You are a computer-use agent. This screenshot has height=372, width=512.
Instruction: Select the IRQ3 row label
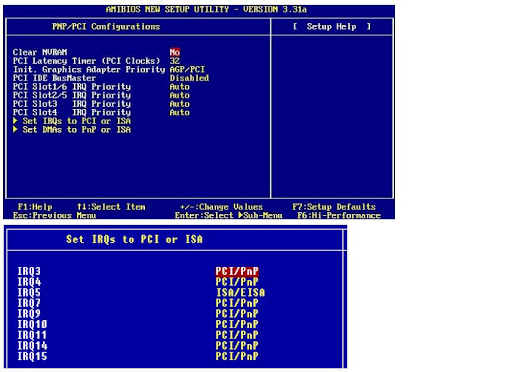[x=29, y=271]
